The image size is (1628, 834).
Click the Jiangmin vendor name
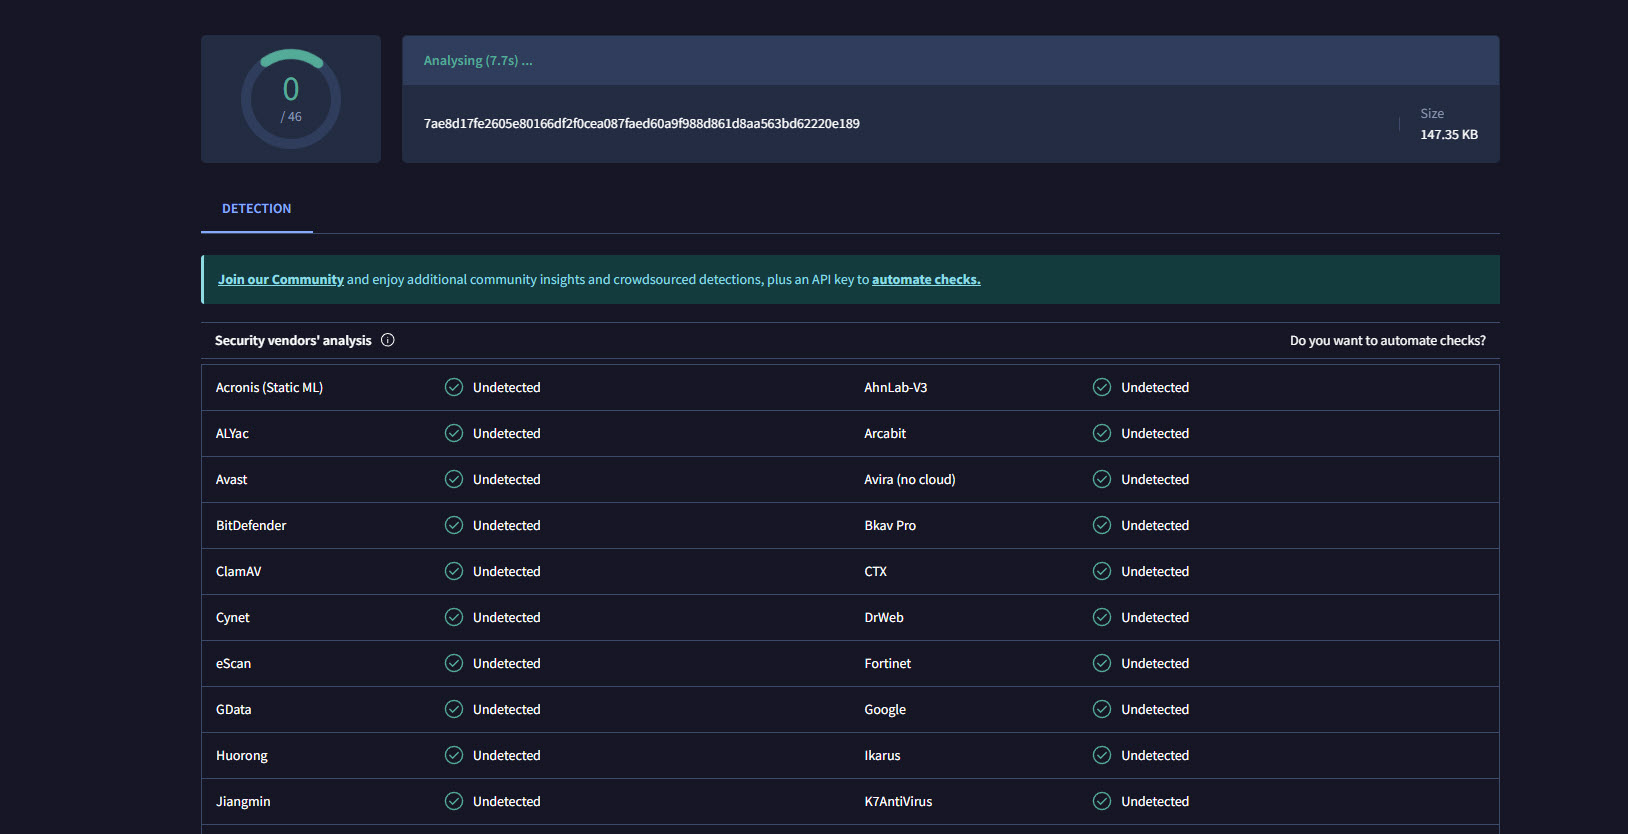[243, 802]
